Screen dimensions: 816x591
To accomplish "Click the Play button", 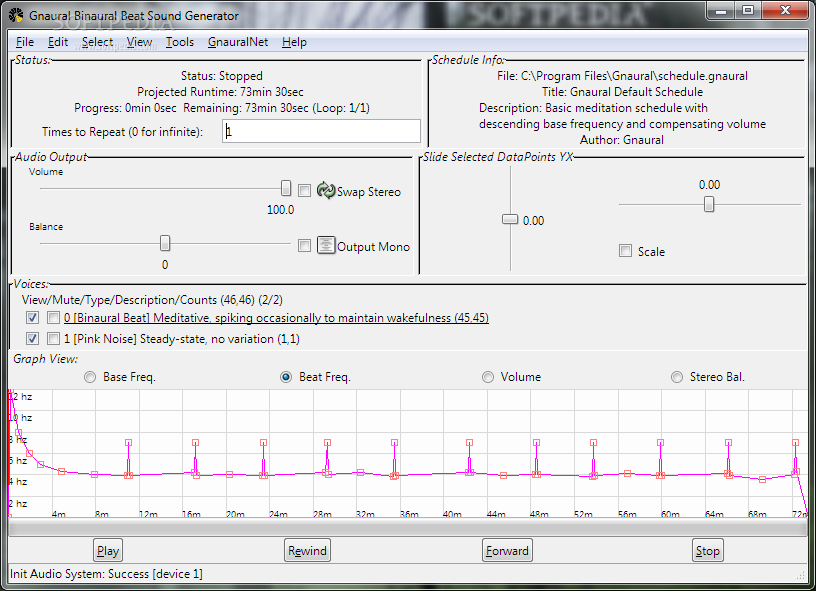I will [x=108, y=550].
